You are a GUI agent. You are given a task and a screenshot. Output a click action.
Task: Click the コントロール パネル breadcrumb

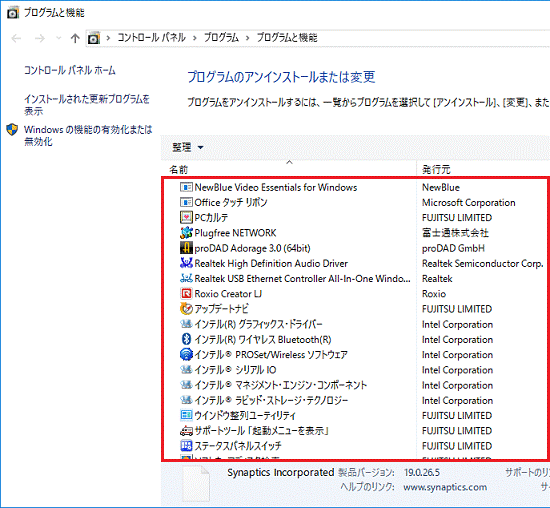152,38
